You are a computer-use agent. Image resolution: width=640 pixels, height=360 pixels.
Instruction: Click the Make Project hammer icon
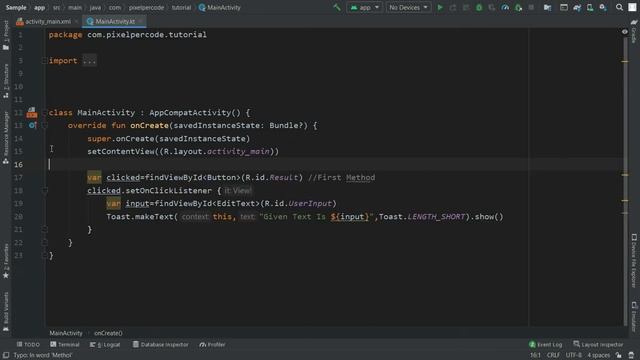337,7
